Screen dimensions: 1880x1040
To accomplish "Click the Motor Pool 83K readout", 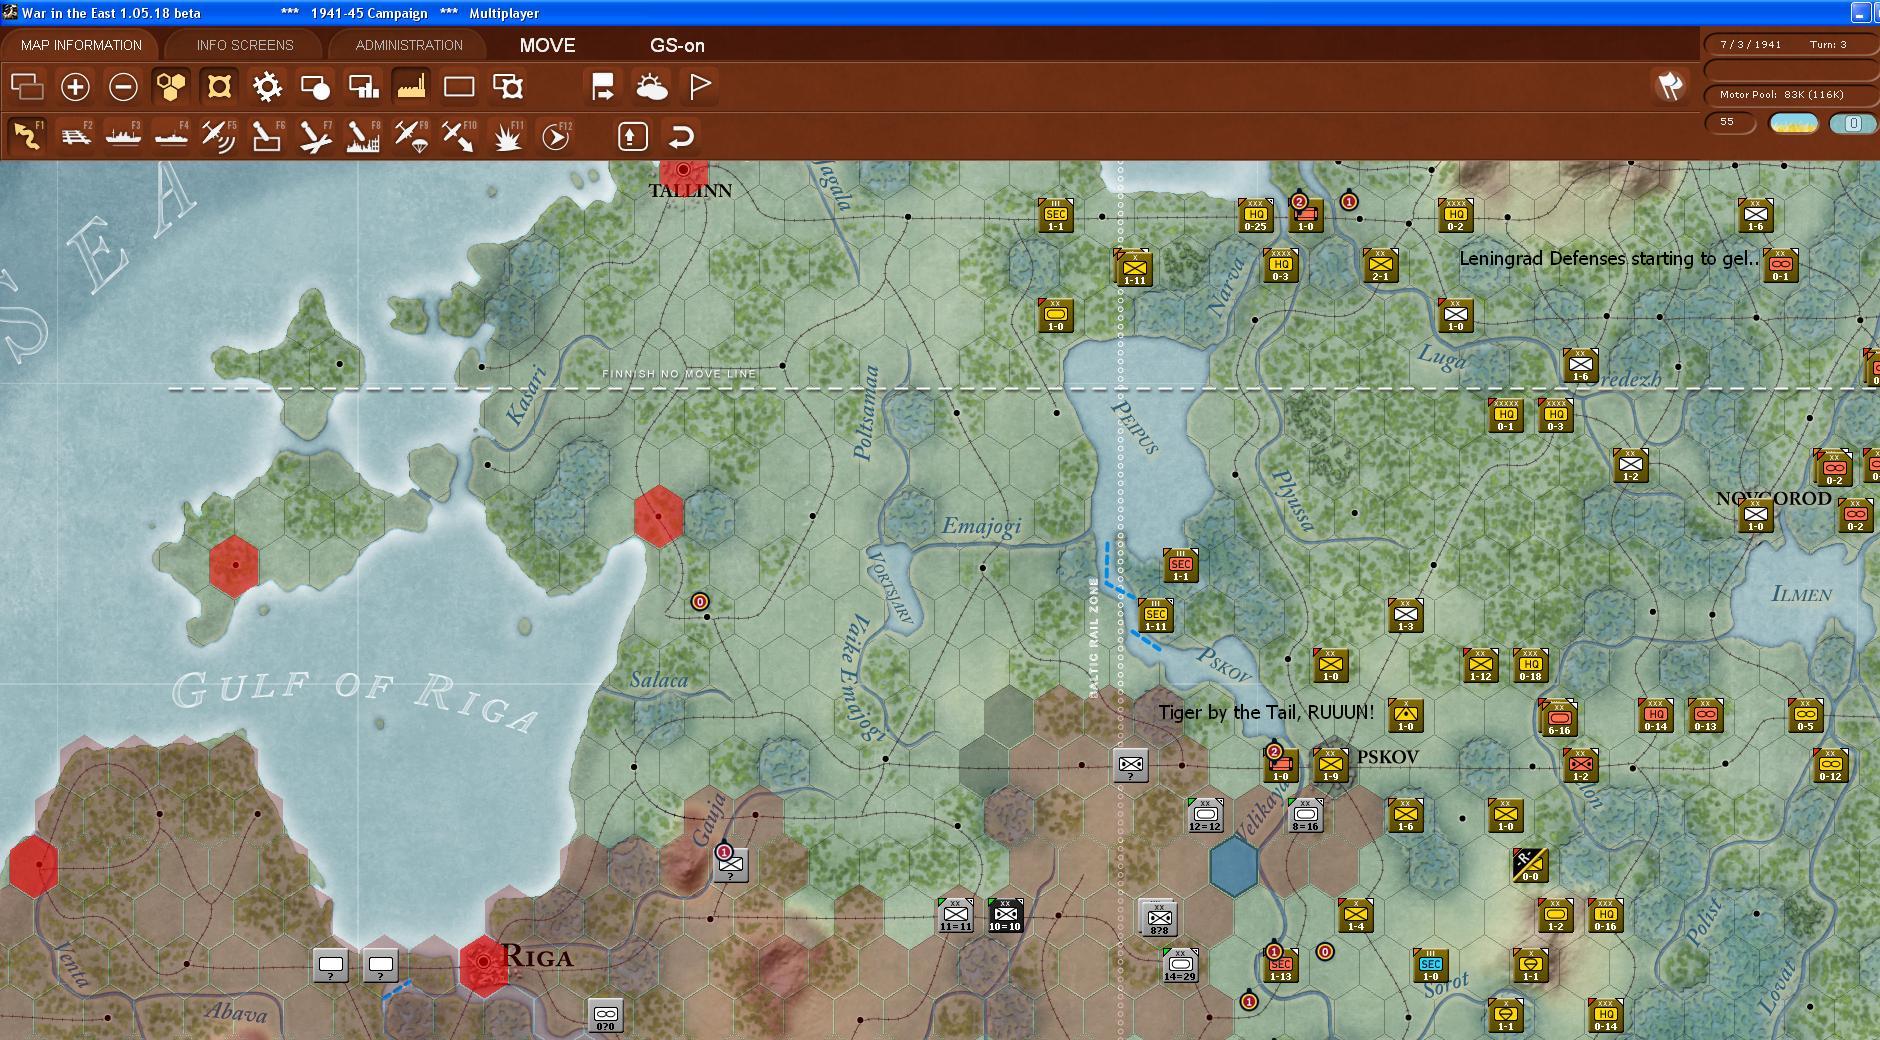I will click(x=1782, y=94).
